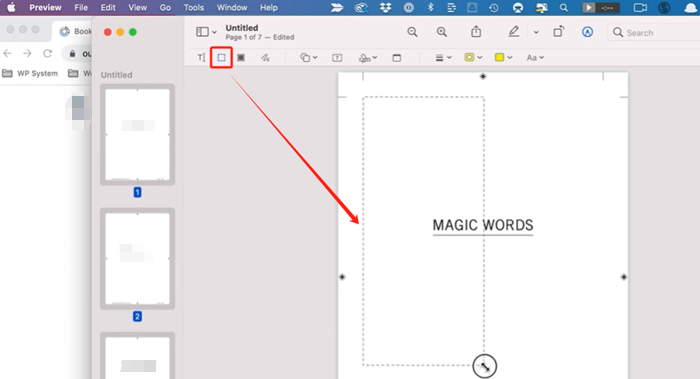This screenshot has height=379, width=700.
Task: Open the Apple menu
Action: 11,8
